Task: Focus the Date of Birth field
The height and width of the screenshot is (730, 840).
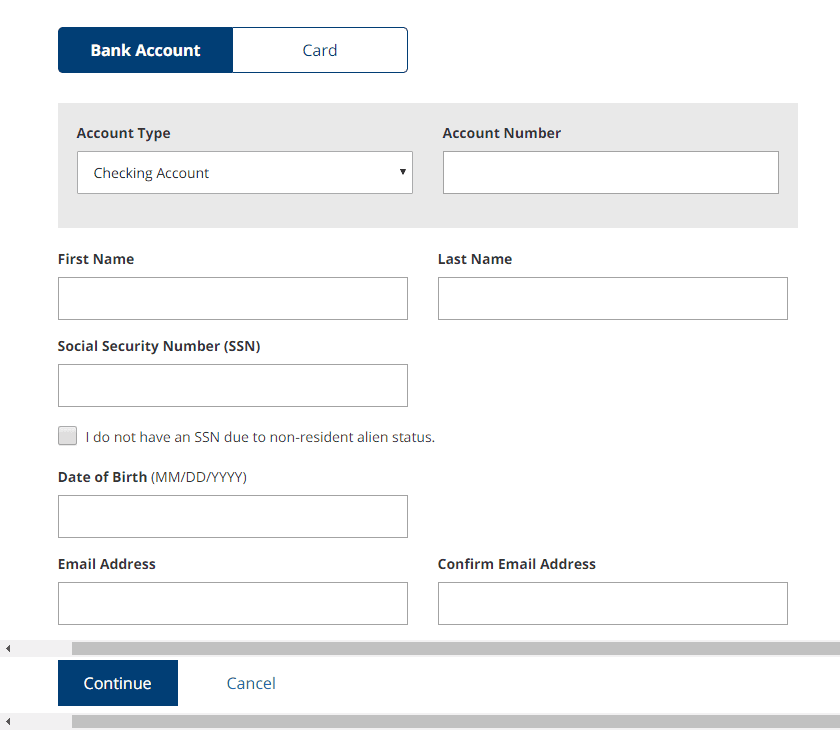Action: point(232,516)
